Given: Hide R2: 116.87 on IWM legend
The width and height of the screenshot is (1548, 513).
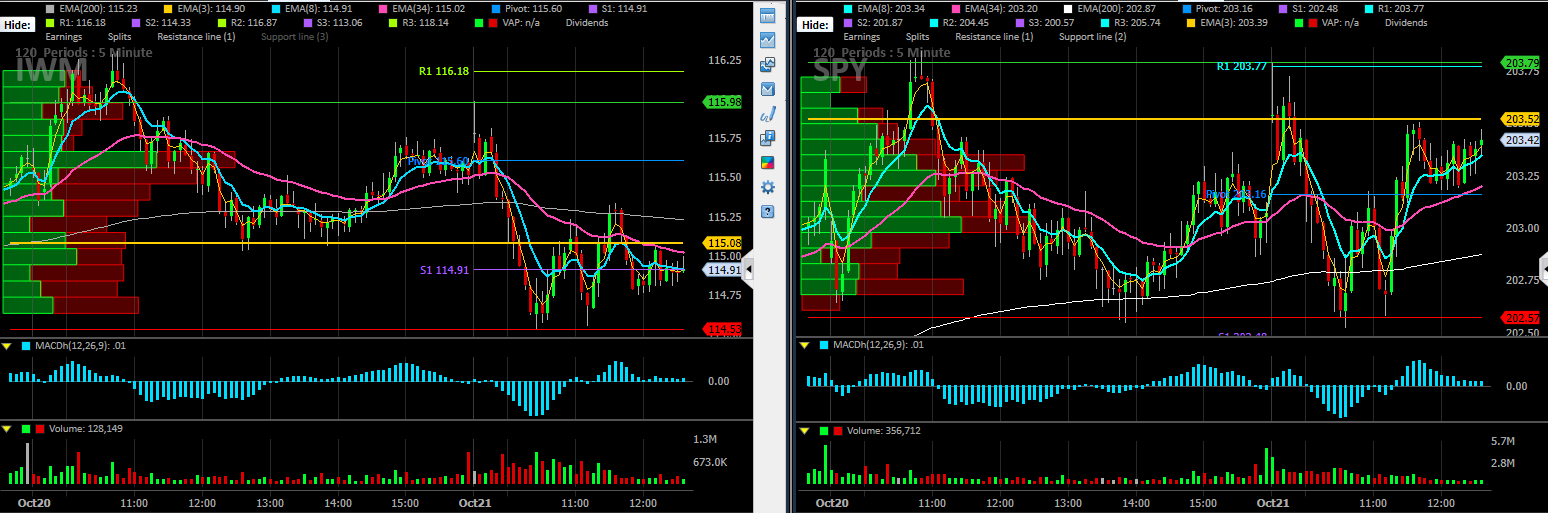Looking at the screenshot, I should 247,22.
